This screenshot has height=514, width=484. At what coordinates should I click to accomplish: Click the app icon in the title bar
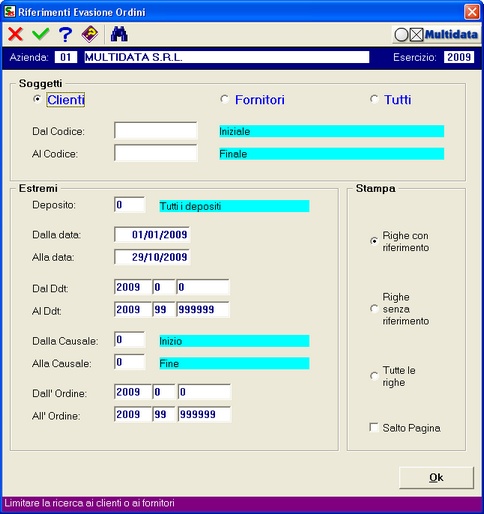[x=10, y=12]
